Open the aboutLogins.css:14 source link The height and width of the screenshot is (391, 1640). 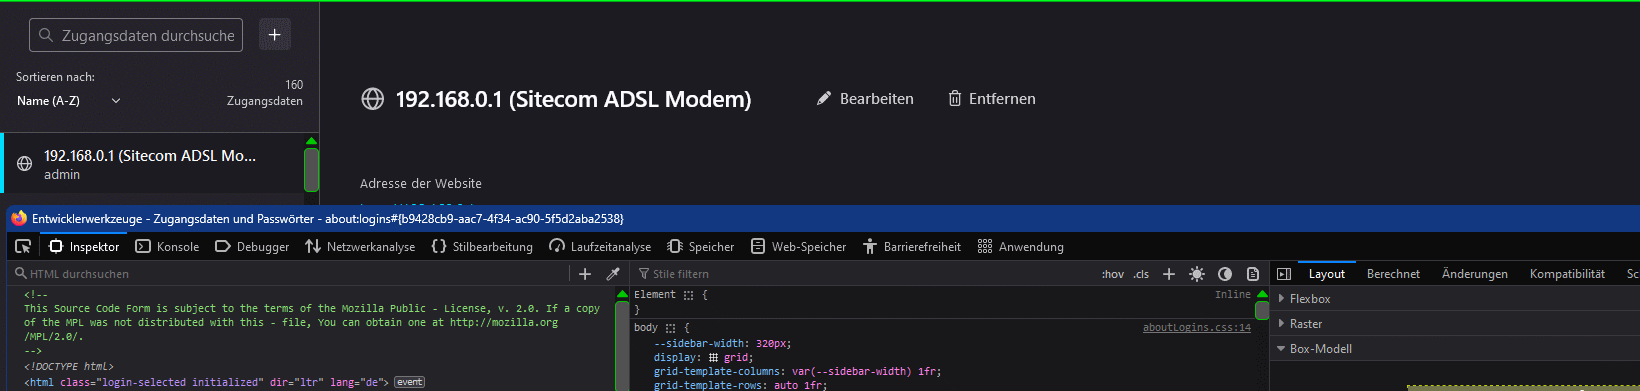coord(1197,328)
